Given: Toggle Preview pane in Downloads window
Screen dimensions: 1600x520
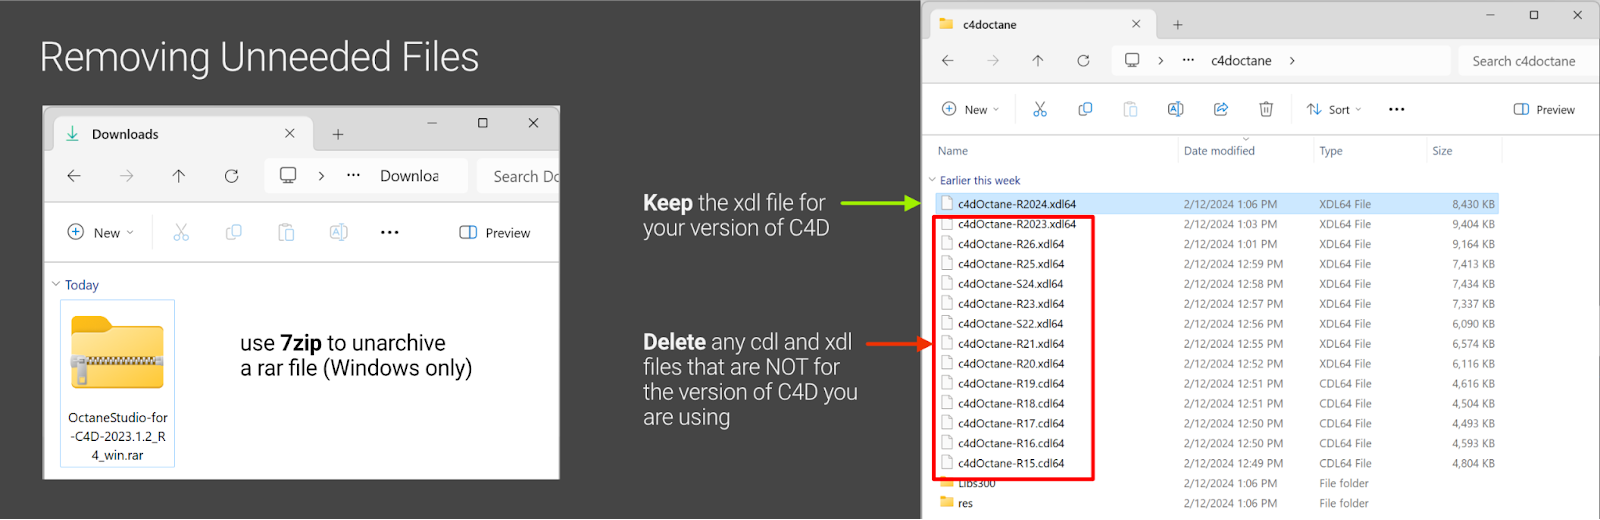Looking at the screenshot, I should tap(495, 233).
